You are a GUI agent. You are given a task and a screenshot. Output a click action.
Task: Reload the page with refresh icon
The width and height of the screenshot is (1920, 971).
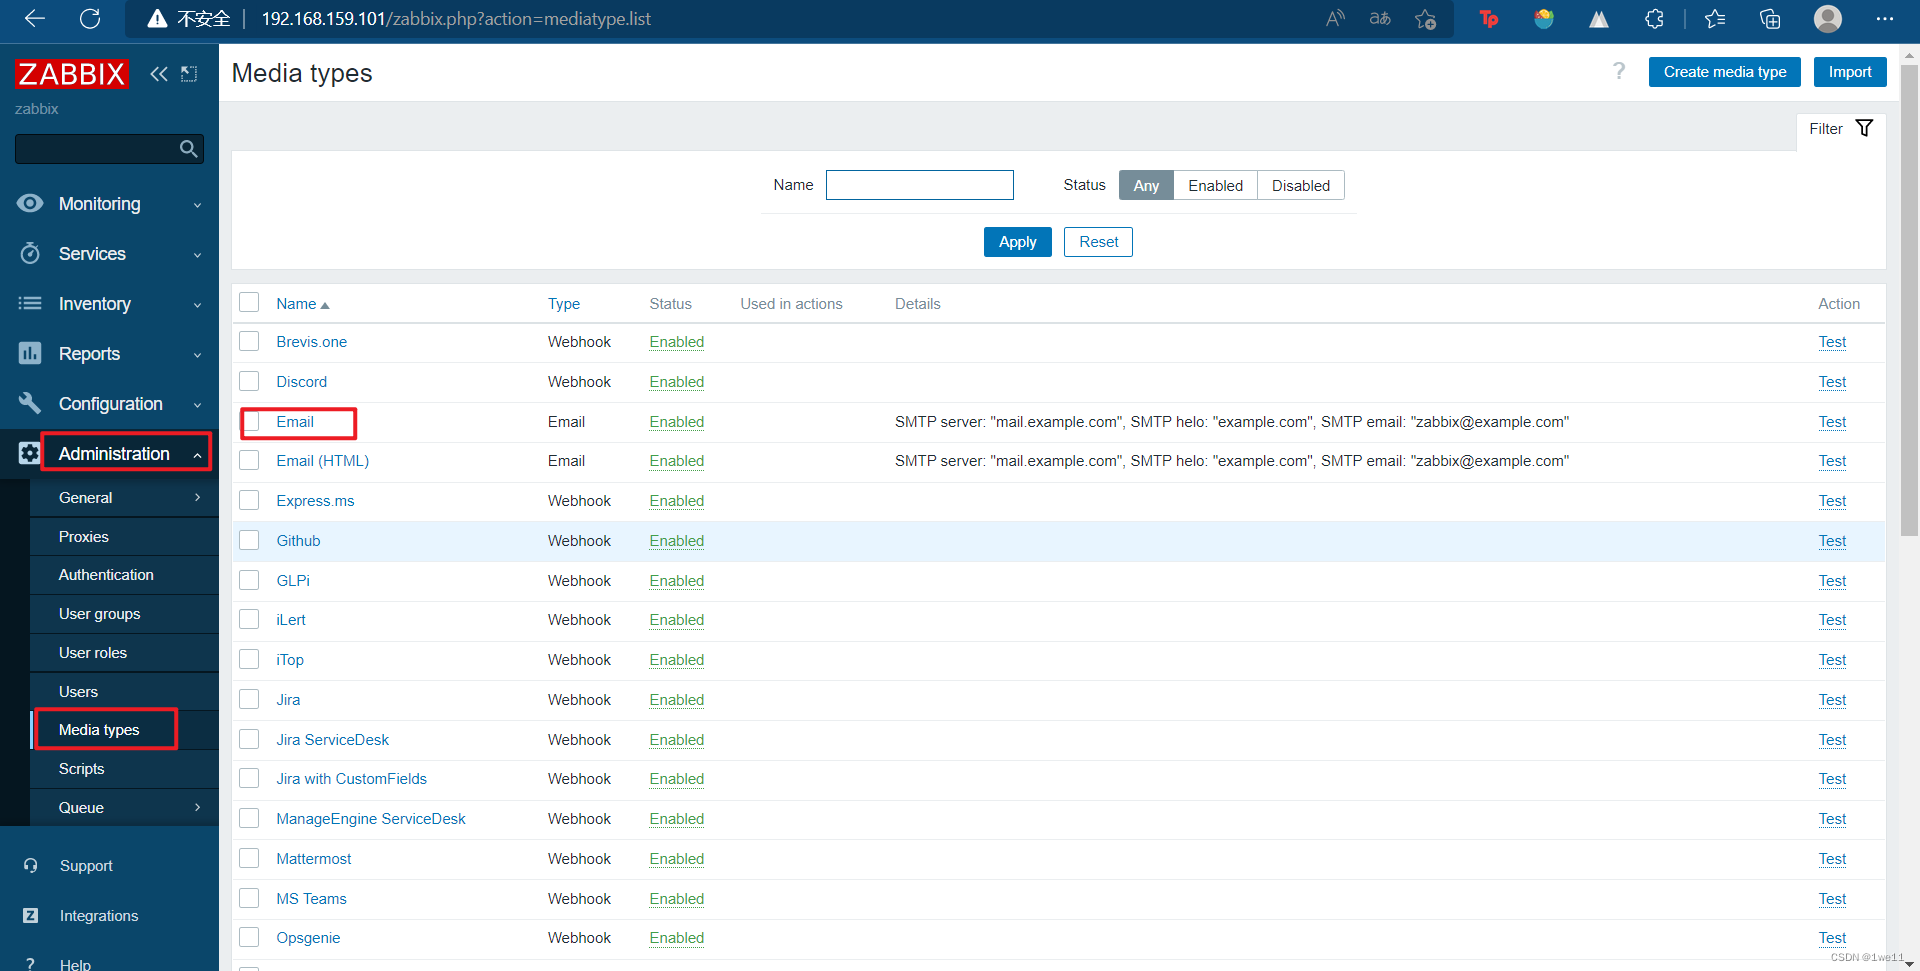point(90,19)
